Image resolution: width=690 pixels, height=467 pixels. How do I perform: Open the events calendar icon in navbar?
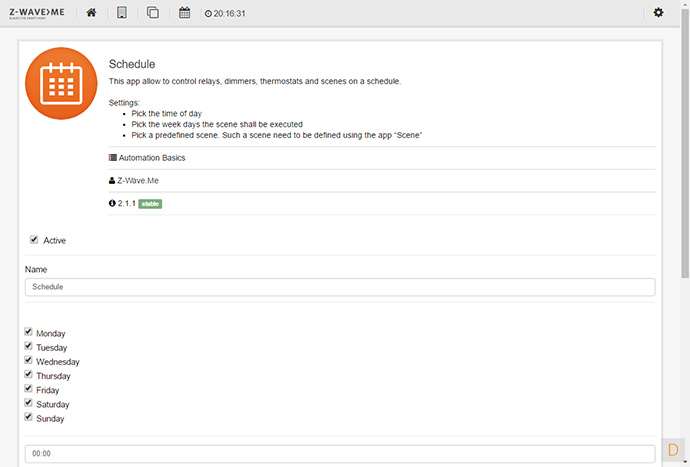pos(184,13)
